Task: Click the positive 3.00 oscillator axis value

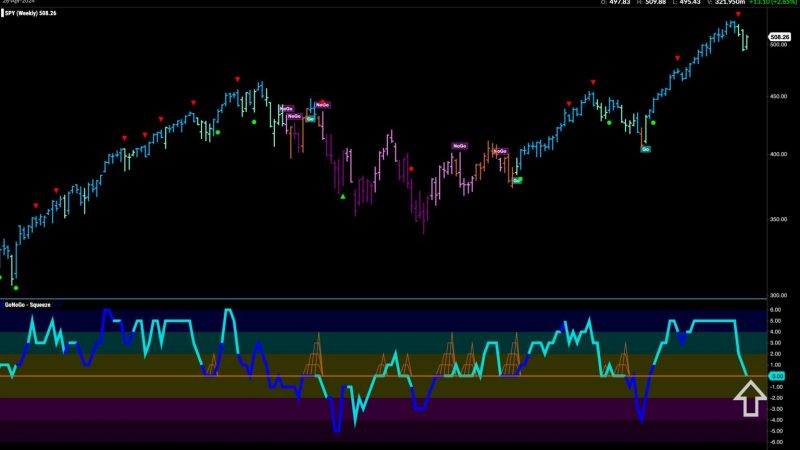Action: click(x=776, y=343)
